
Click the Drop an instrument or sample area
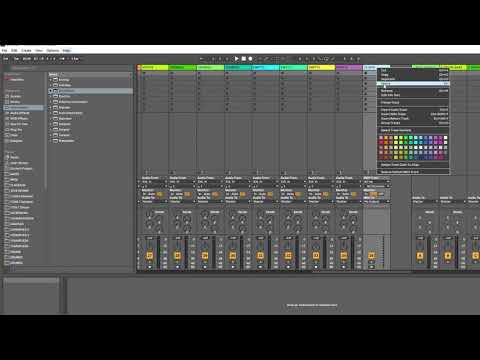(312, 305)
